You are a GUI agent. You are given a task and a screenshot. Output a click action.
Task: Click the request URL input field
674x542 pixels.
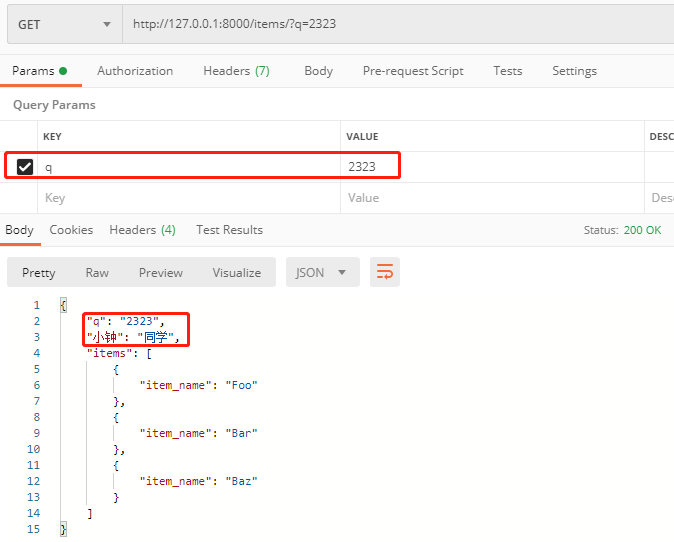tap(400, 24)
